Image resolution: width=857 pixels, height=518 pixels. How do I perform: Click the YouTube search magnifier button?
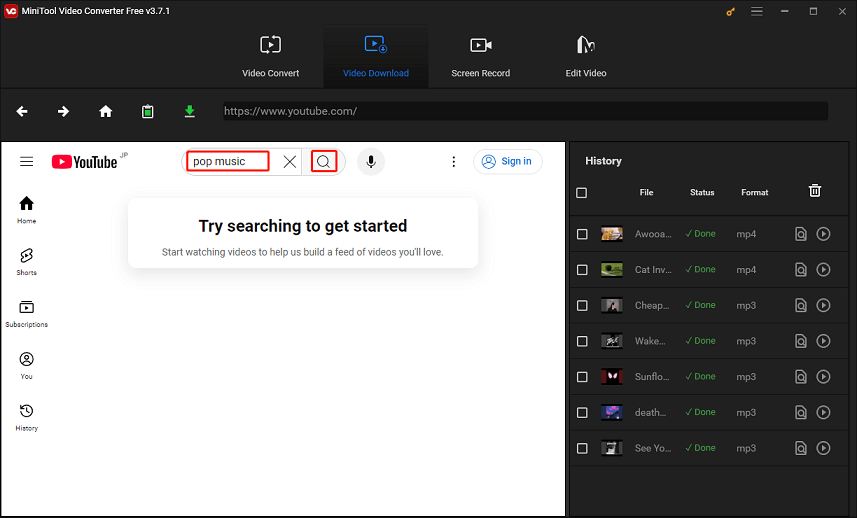(324, 162)
